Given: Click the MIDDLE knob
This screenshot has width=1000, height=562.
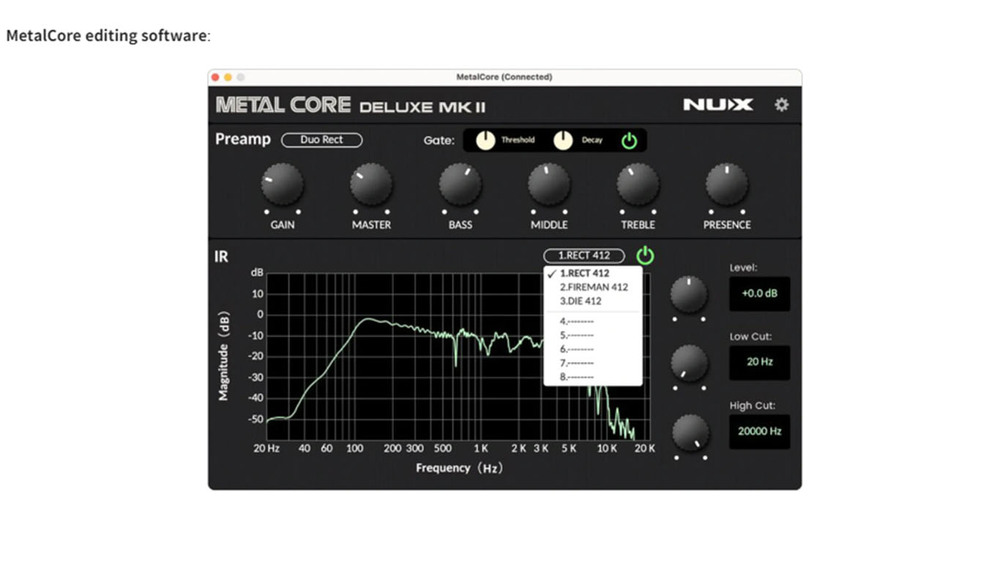Looking at the screenshot, I should 548,184.
